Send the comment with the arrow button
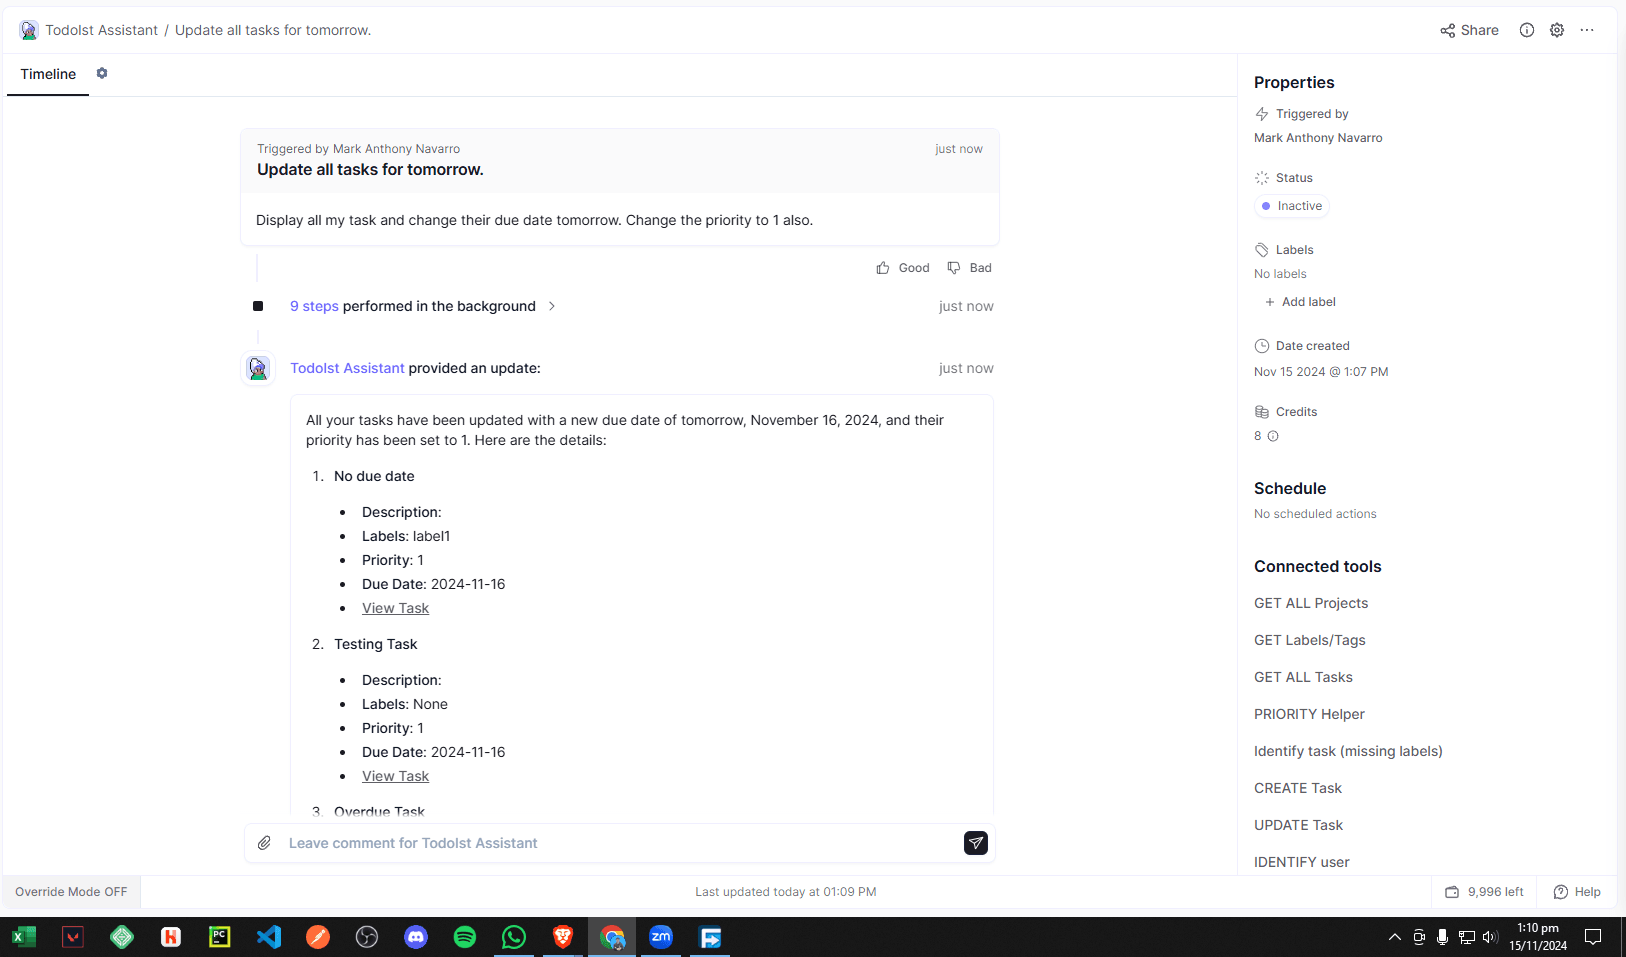This screenshot has height=957, width=1626. (x=976, y=843)
